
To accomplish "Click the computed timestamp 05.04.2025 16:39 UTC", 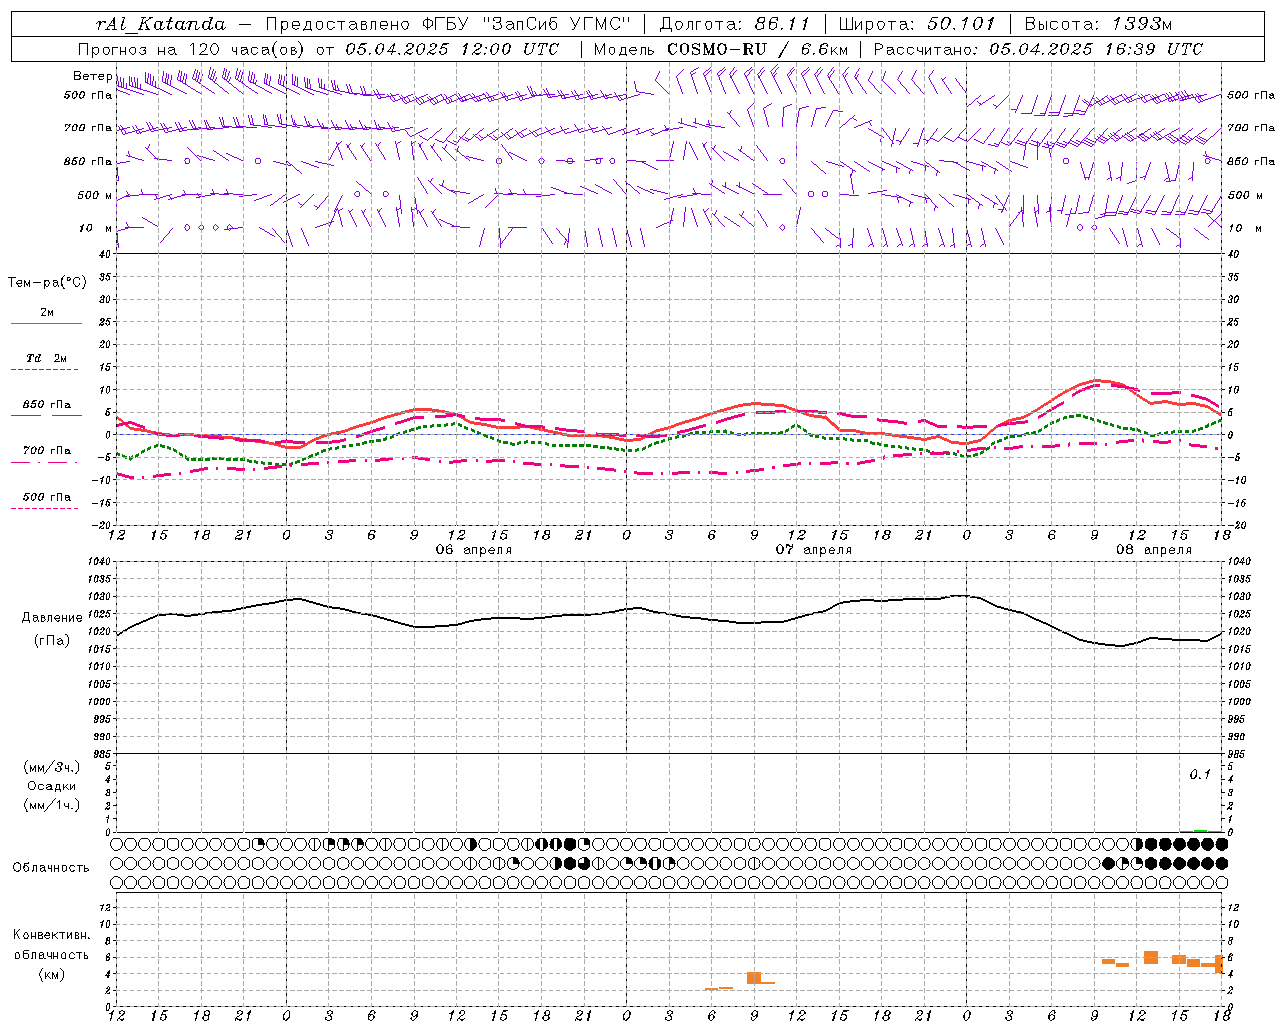I will point(1096,49).
